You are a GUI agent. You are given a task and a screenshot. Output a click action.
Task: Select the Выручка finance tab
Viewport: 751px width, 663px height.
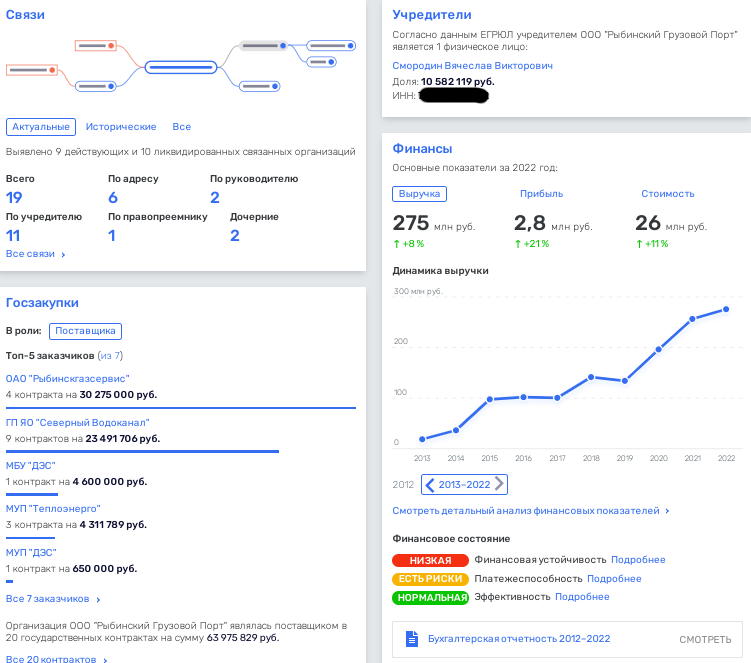419,194
